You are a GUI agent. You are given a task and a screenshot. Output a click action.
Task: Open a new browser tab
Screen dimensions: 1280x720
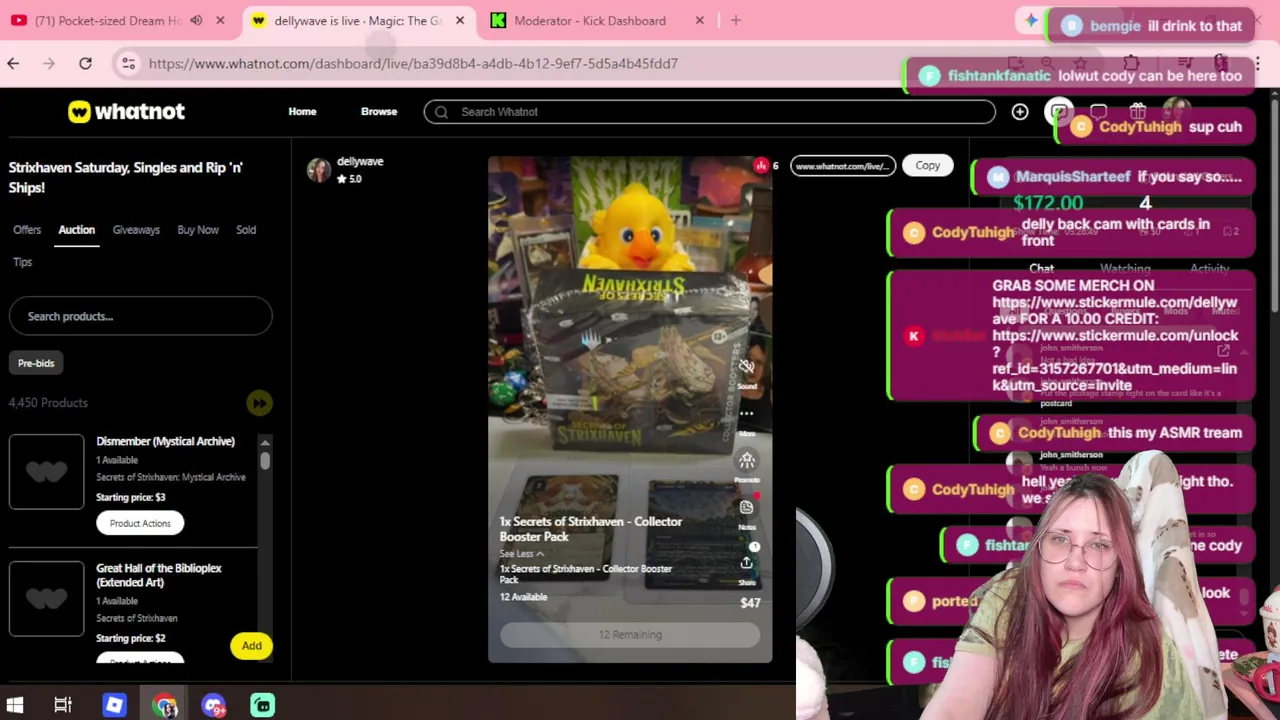pyautogui.click(x=736, y=20)
